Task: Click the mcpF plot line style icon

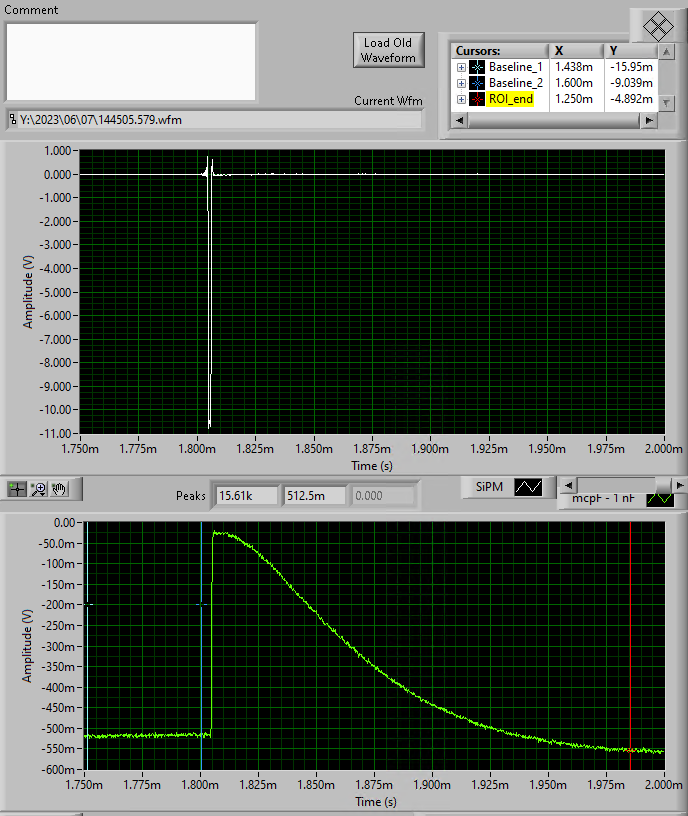Action: 660,499
